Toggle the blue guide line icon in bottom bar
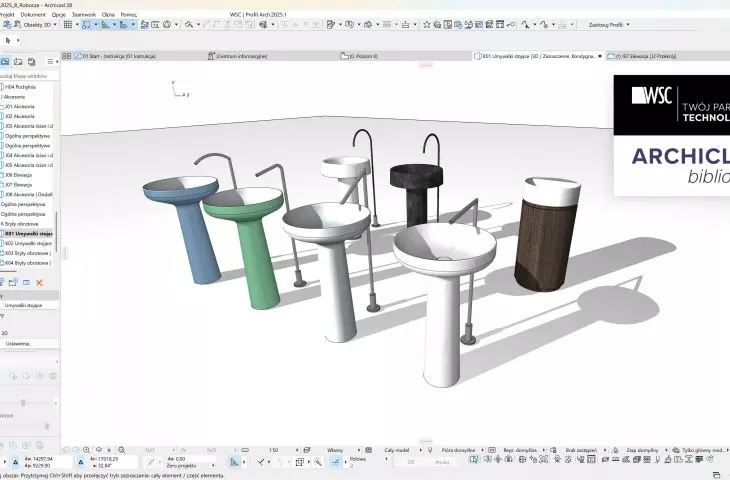 (335, 462)
